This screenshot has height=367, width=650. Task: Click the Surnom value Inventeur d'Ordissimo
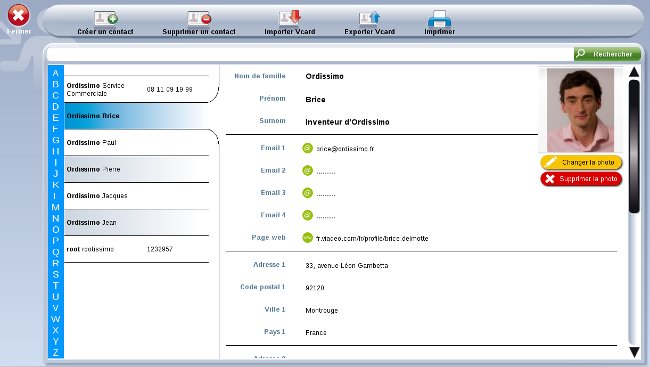tap(347, 122)
